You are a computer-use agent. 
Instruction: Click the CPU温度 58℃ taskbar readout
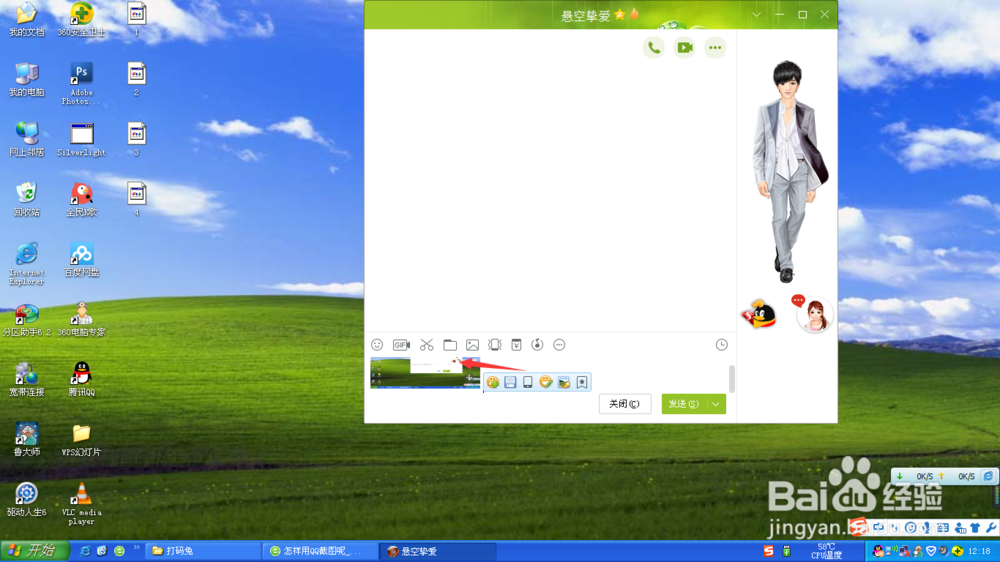coord(827,551)
